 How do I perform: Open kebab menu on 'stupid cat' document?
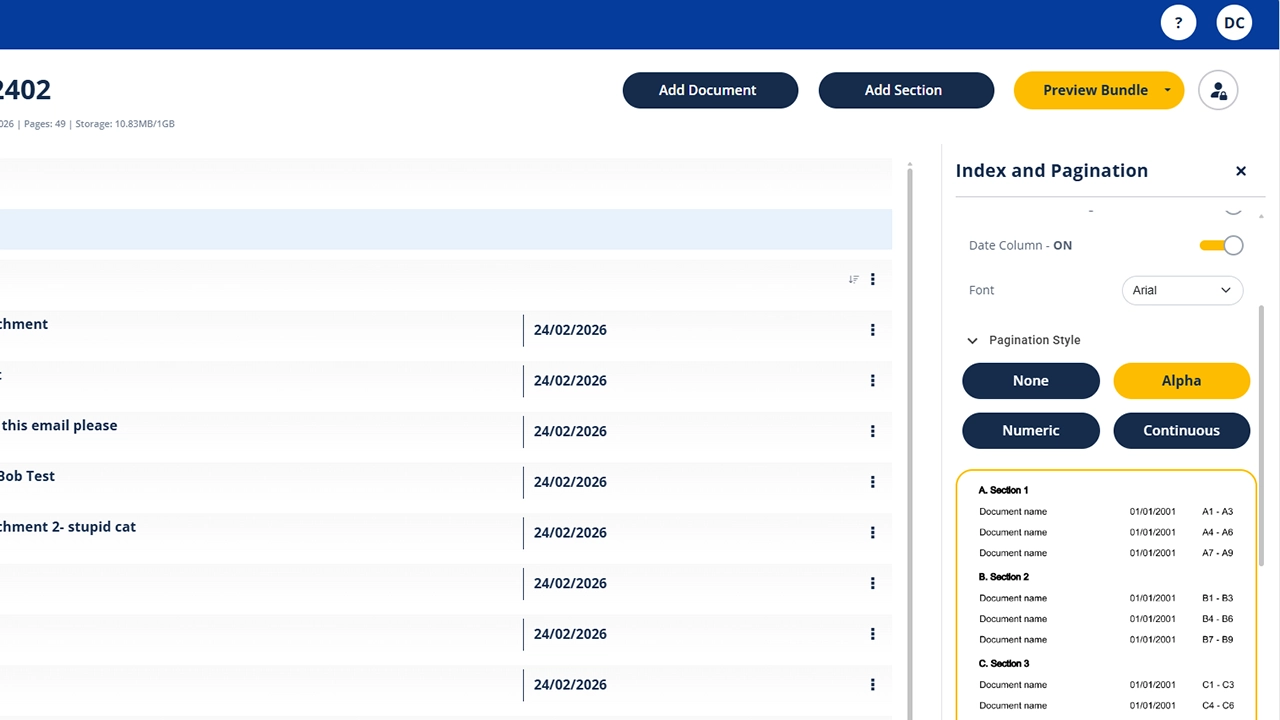[x=872, y=532]
